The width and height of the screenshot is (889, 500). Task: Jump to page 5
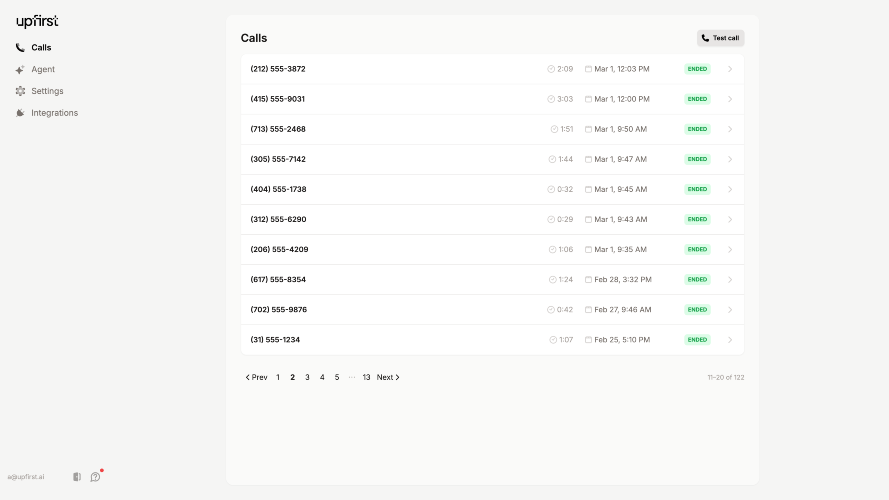click(x=337, y=378)
